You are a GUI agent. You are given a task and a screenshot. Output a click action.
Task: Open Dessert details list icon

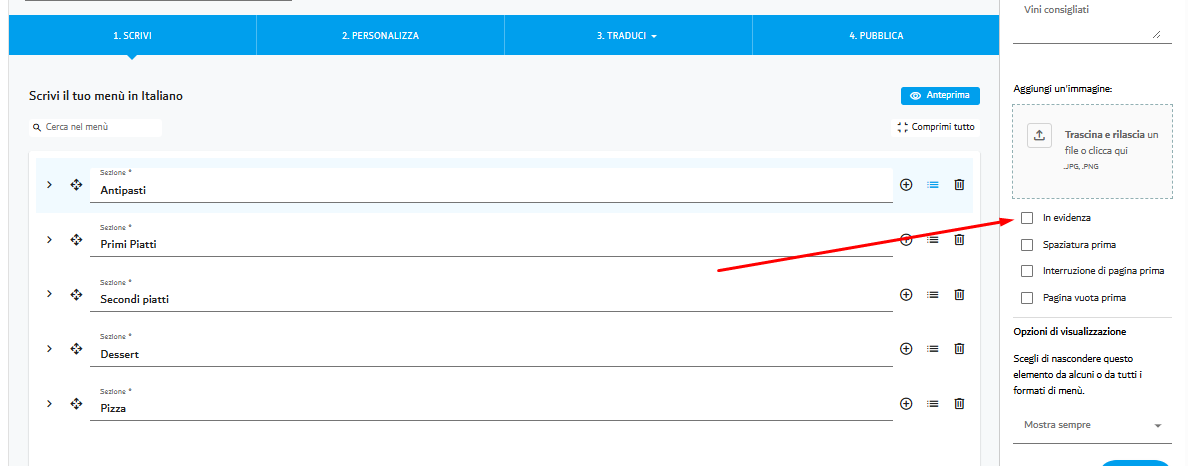click(933, 349)
